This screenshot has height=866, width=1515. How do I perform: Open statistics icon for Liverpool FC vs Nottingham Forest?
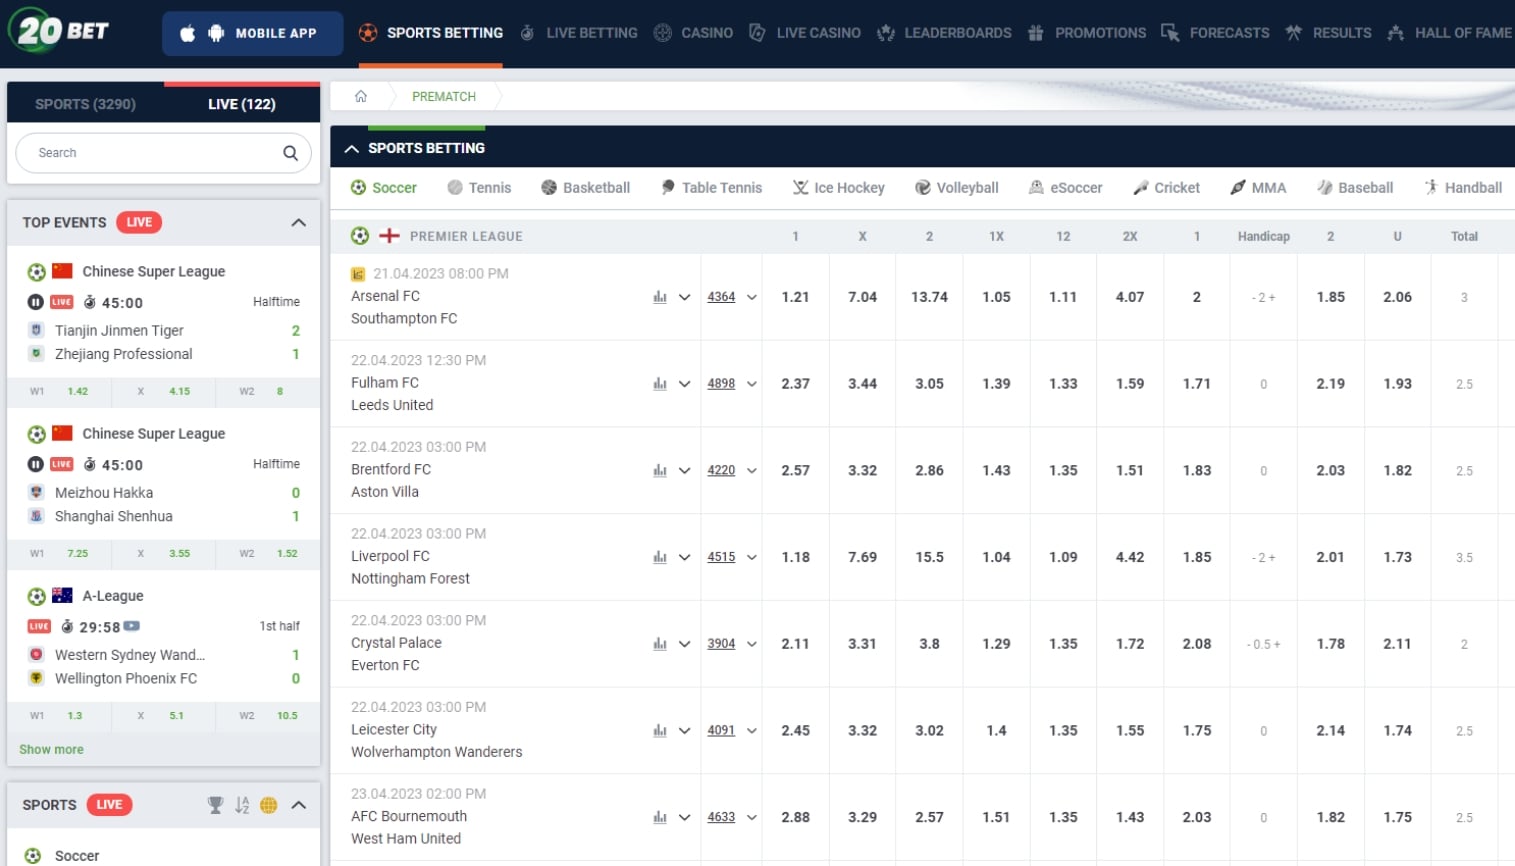[660, 557]
